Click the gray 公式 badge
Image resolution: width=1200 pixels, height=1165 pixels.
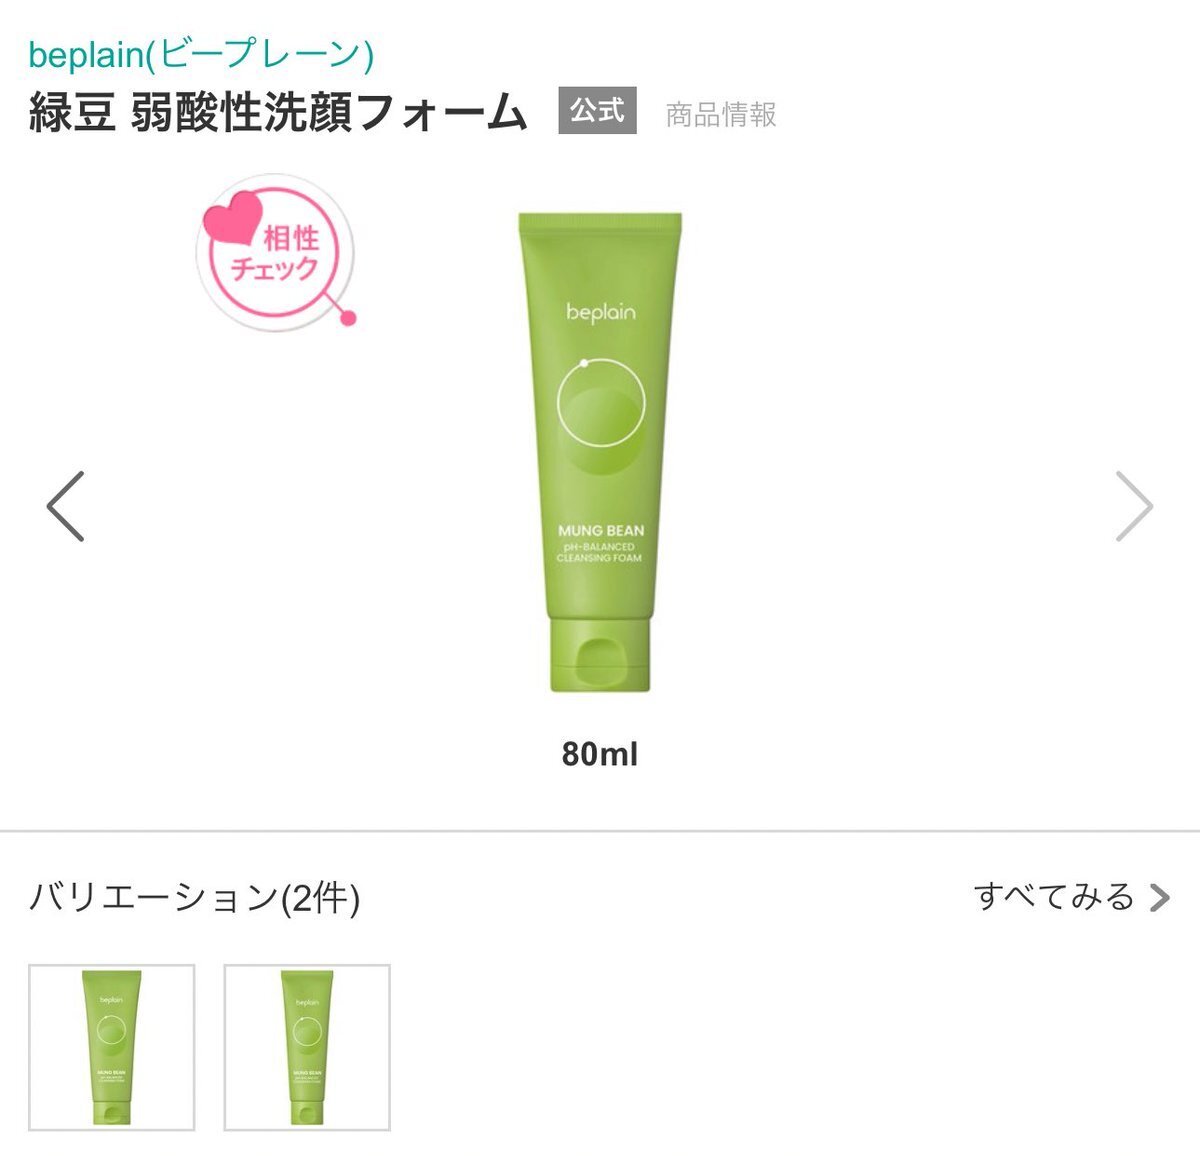click(597, 110)
